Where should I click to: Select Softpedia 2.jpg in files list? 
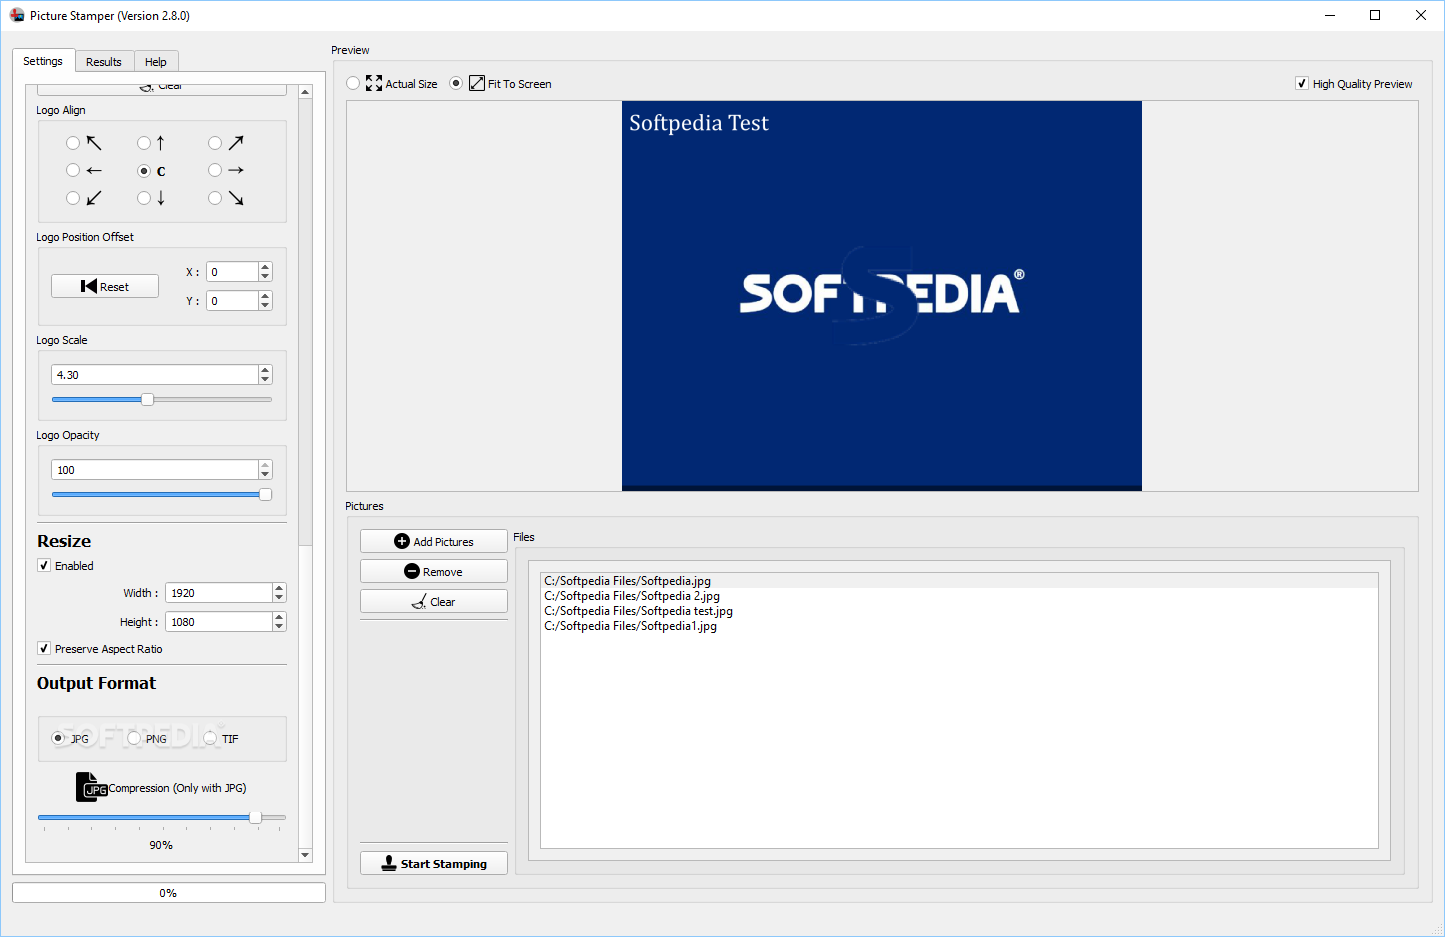click(x=959, y=595)
